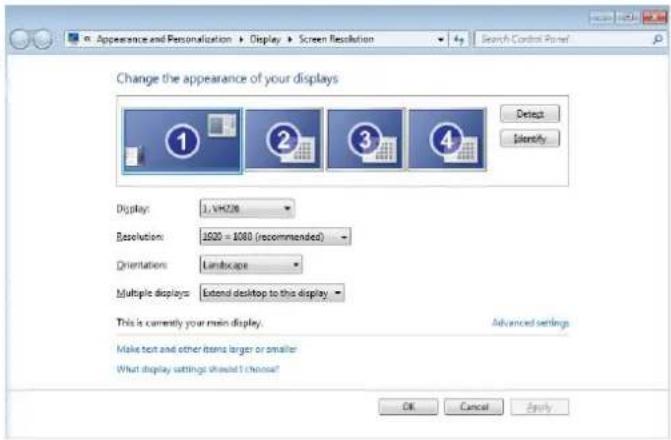Click 'Appearance and Personalization' breadcrumb
This screenshot has width=671, height=440.
(x=164, y=39)
